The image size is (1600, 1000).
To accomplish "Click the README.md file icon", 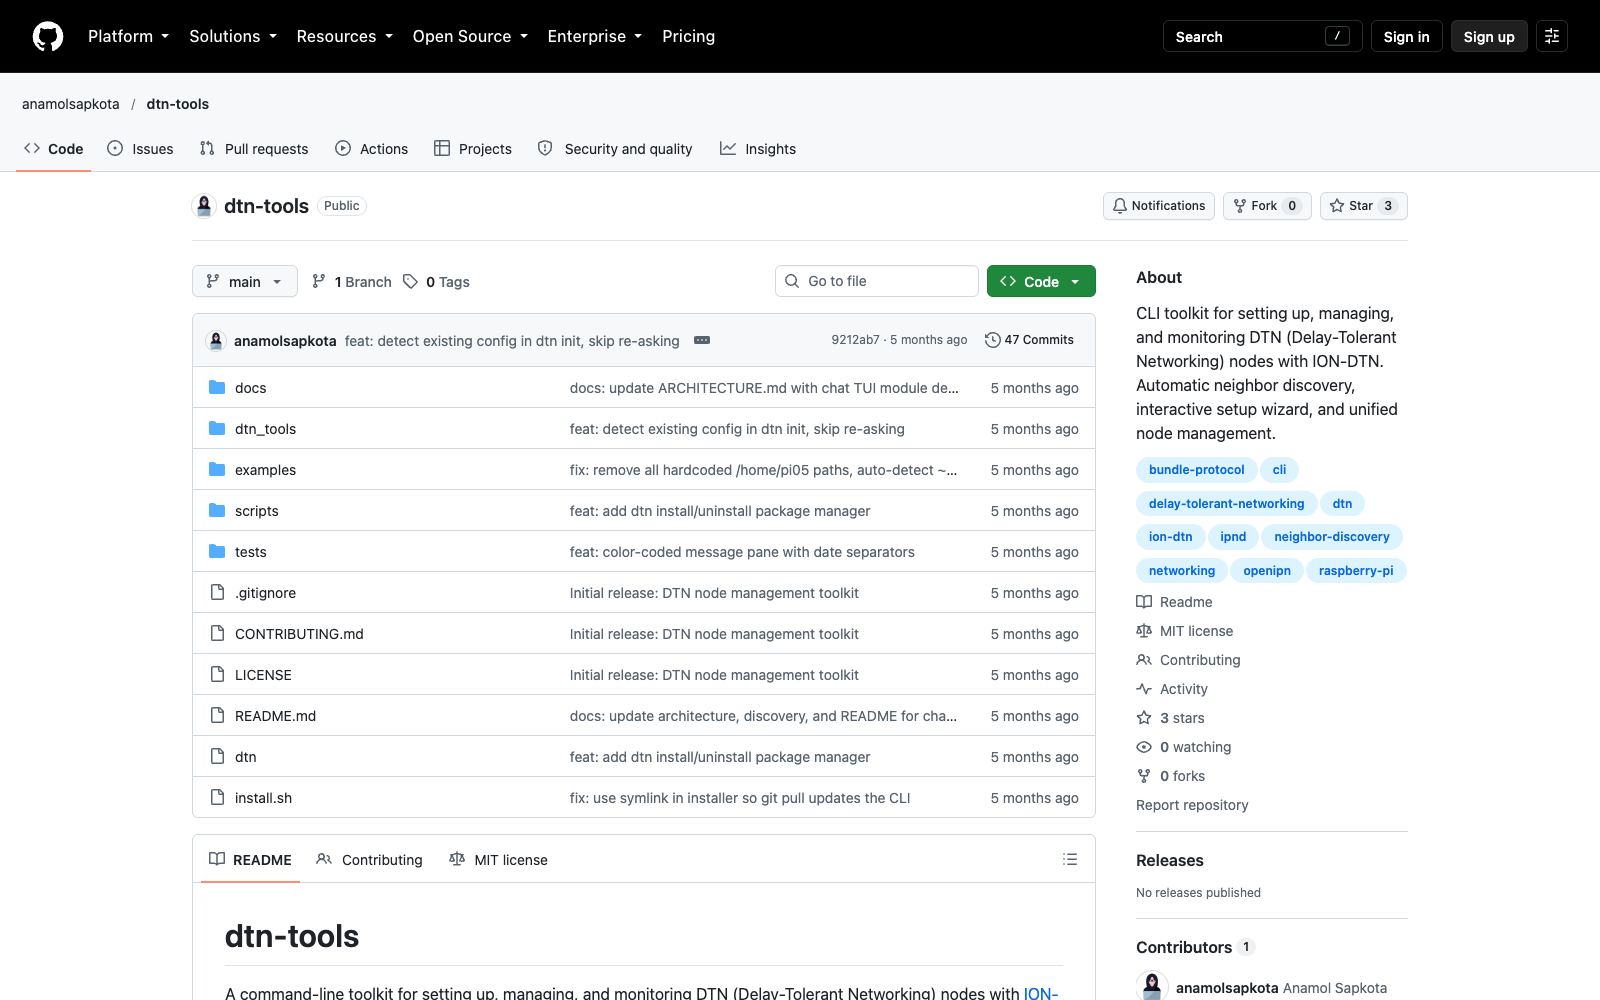I will pyautogui.click(x=217, y=715).
